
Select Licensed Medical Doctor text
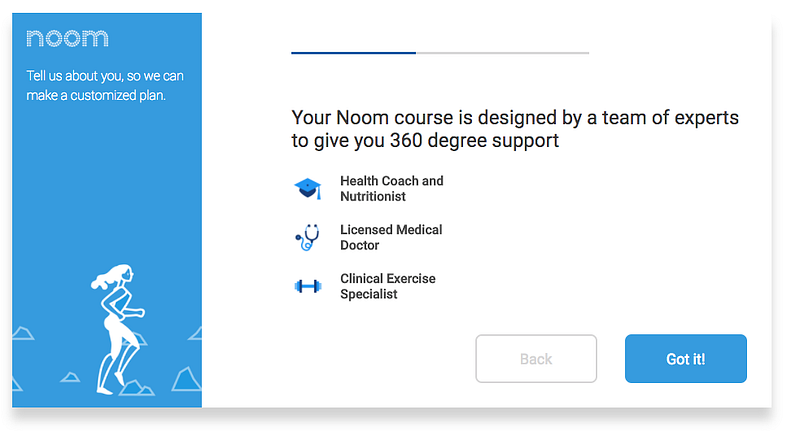[391, 237]
